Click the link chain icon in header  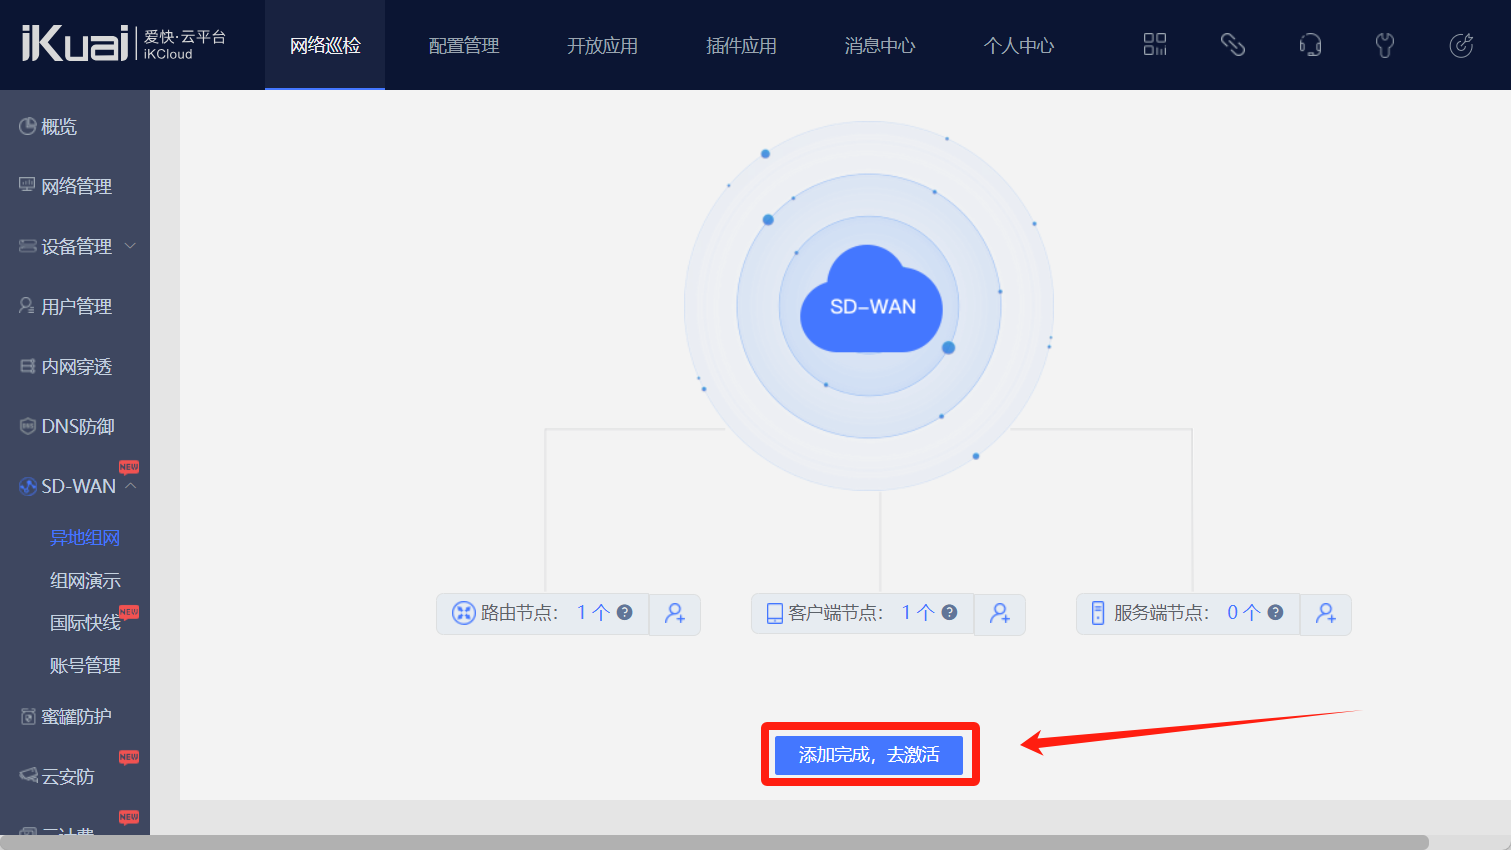(x=1232, y=45)
